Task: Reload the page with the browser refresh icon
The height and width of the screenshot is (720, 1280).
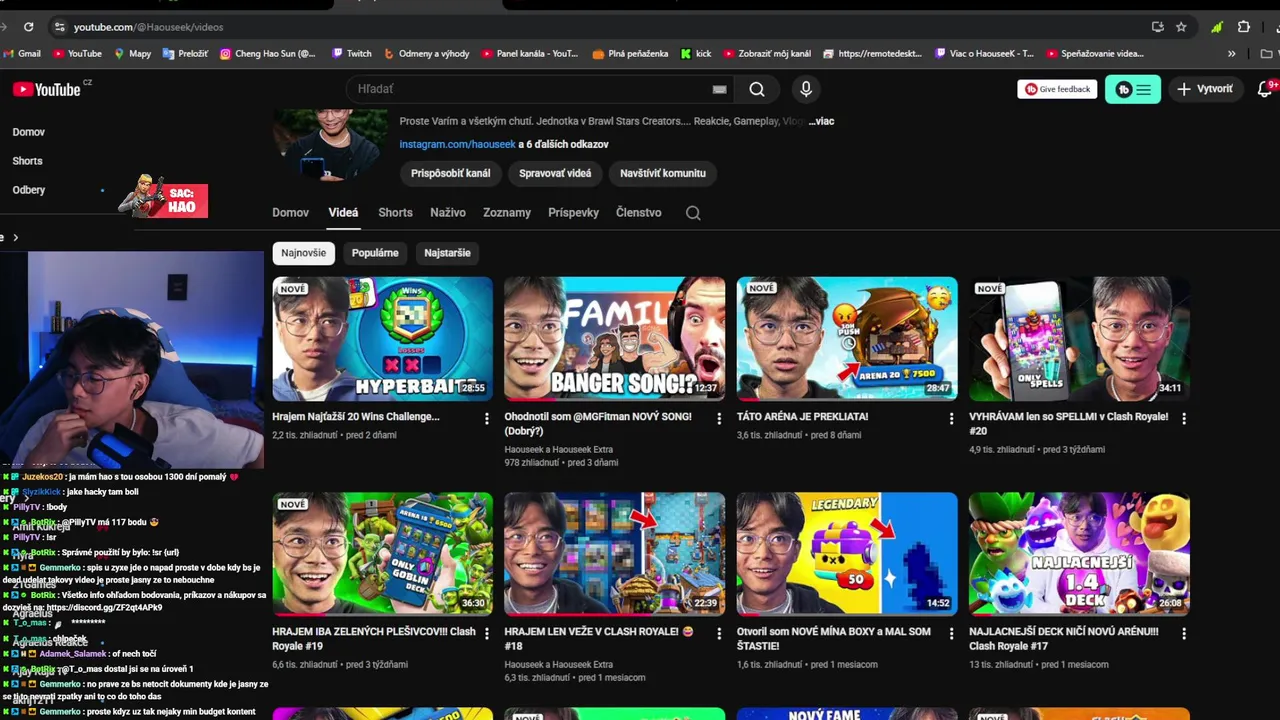Action: [x=28, y=27]
